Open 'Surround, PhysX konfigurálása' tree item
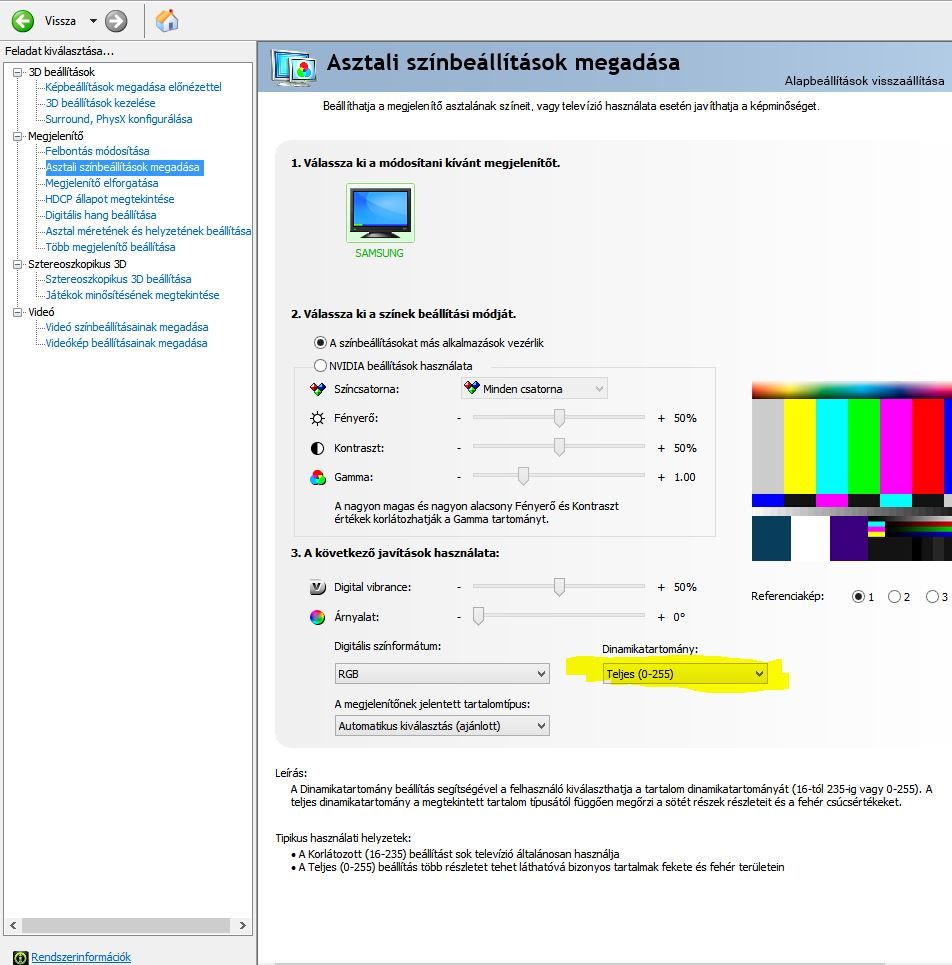Screen dimensions: 952x965 tap(119, 119)
